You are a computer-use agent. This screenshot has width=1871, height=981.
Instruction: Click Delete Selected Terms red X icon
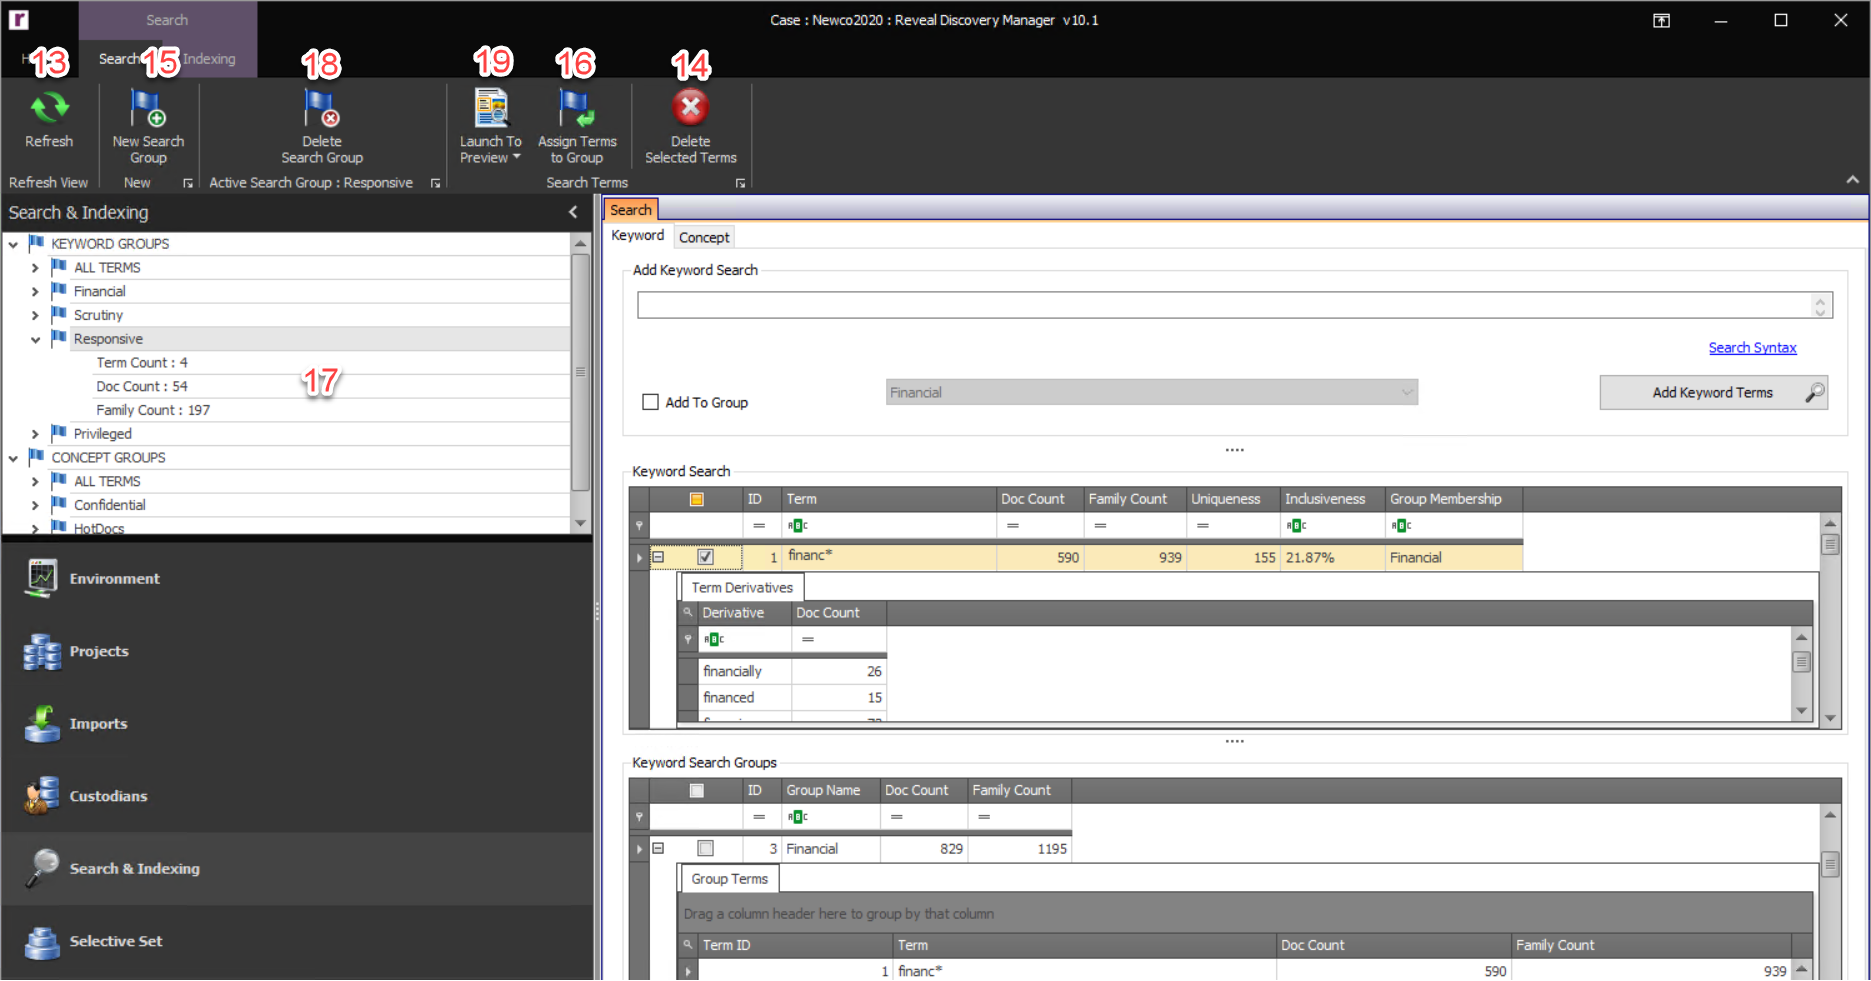pos(690,107)
